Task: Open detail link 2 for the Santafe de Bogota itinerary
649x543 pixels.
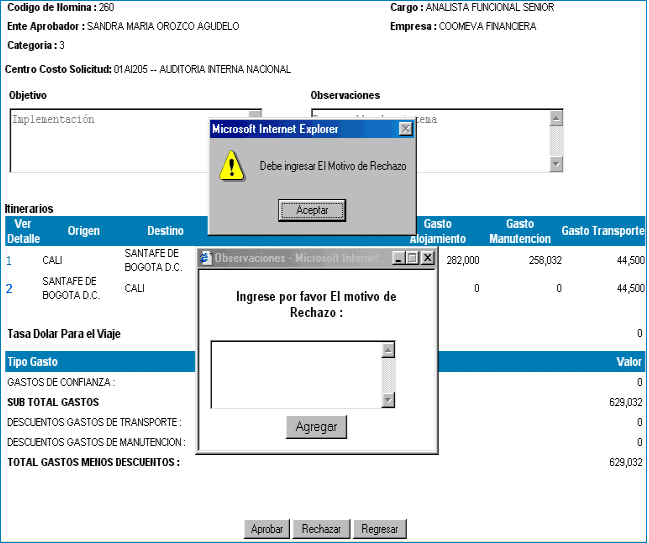Action: (9, 289)
